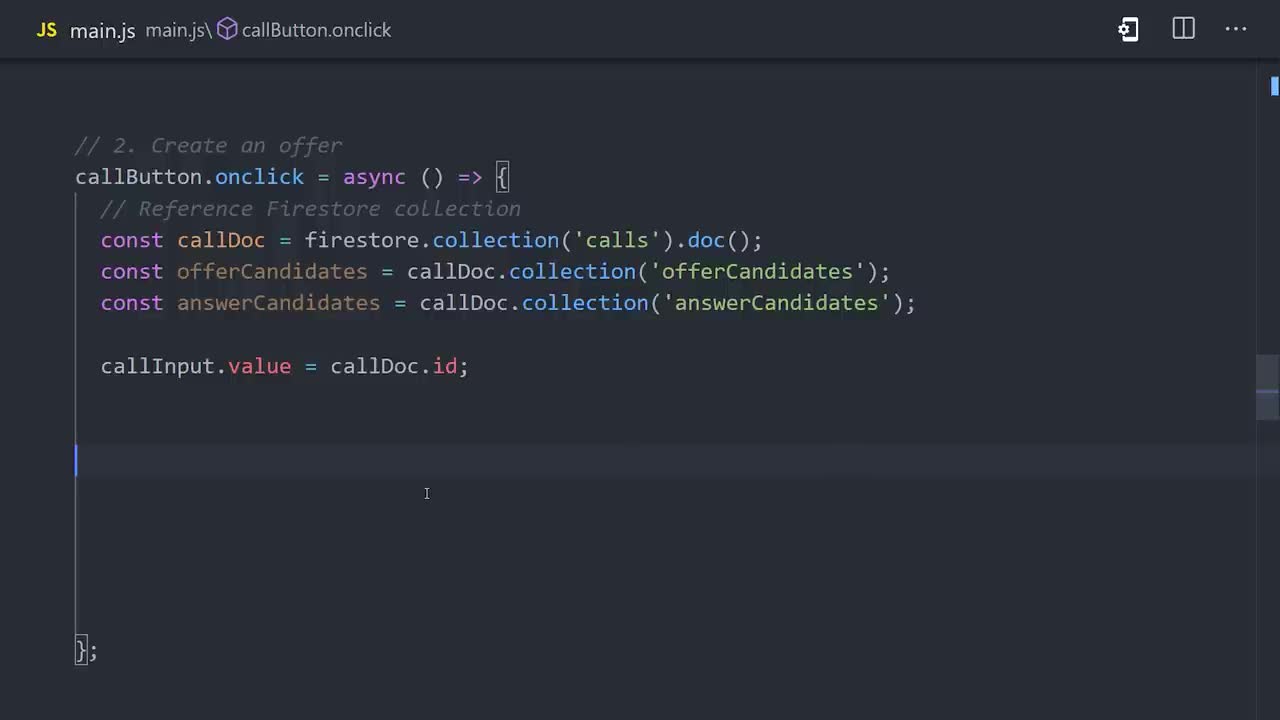Click the 'callDoc' constant declaration name
The height and width of the screenshot is (720, 1280).
[x=221, y=240]
